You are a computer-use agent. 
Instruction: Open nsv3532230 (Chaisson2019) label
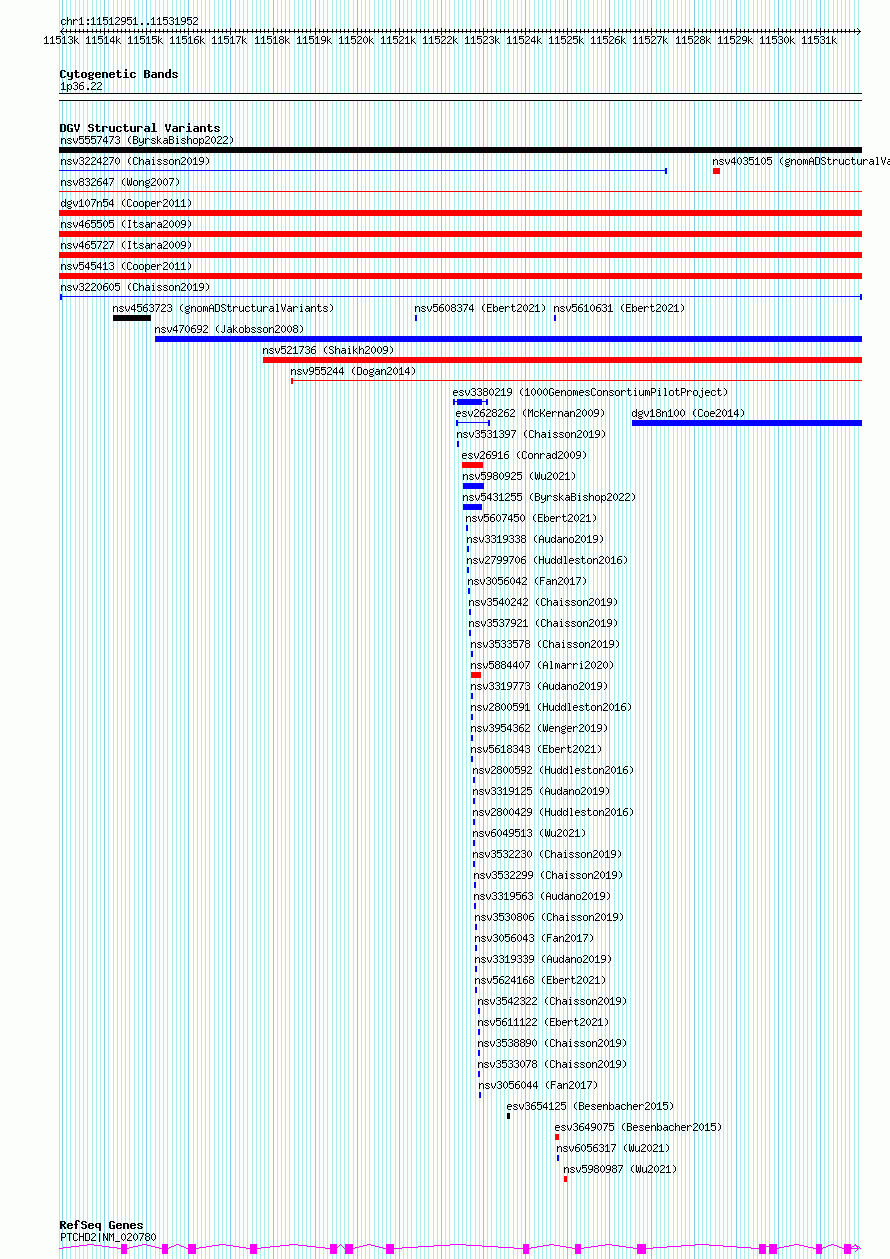(547, 854)
